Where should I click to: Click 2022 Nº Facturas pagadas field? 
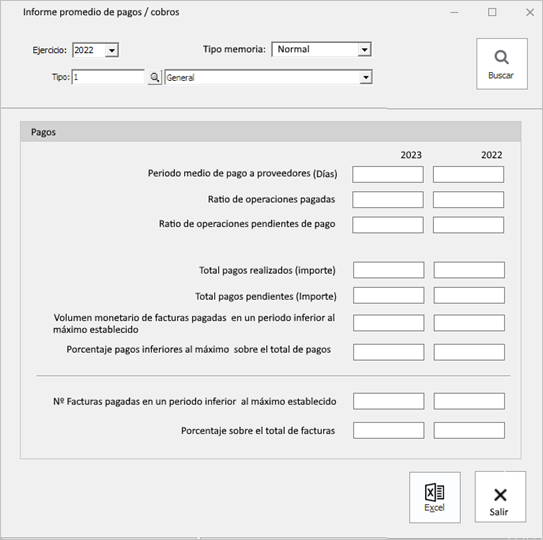(x=469, y=401)
